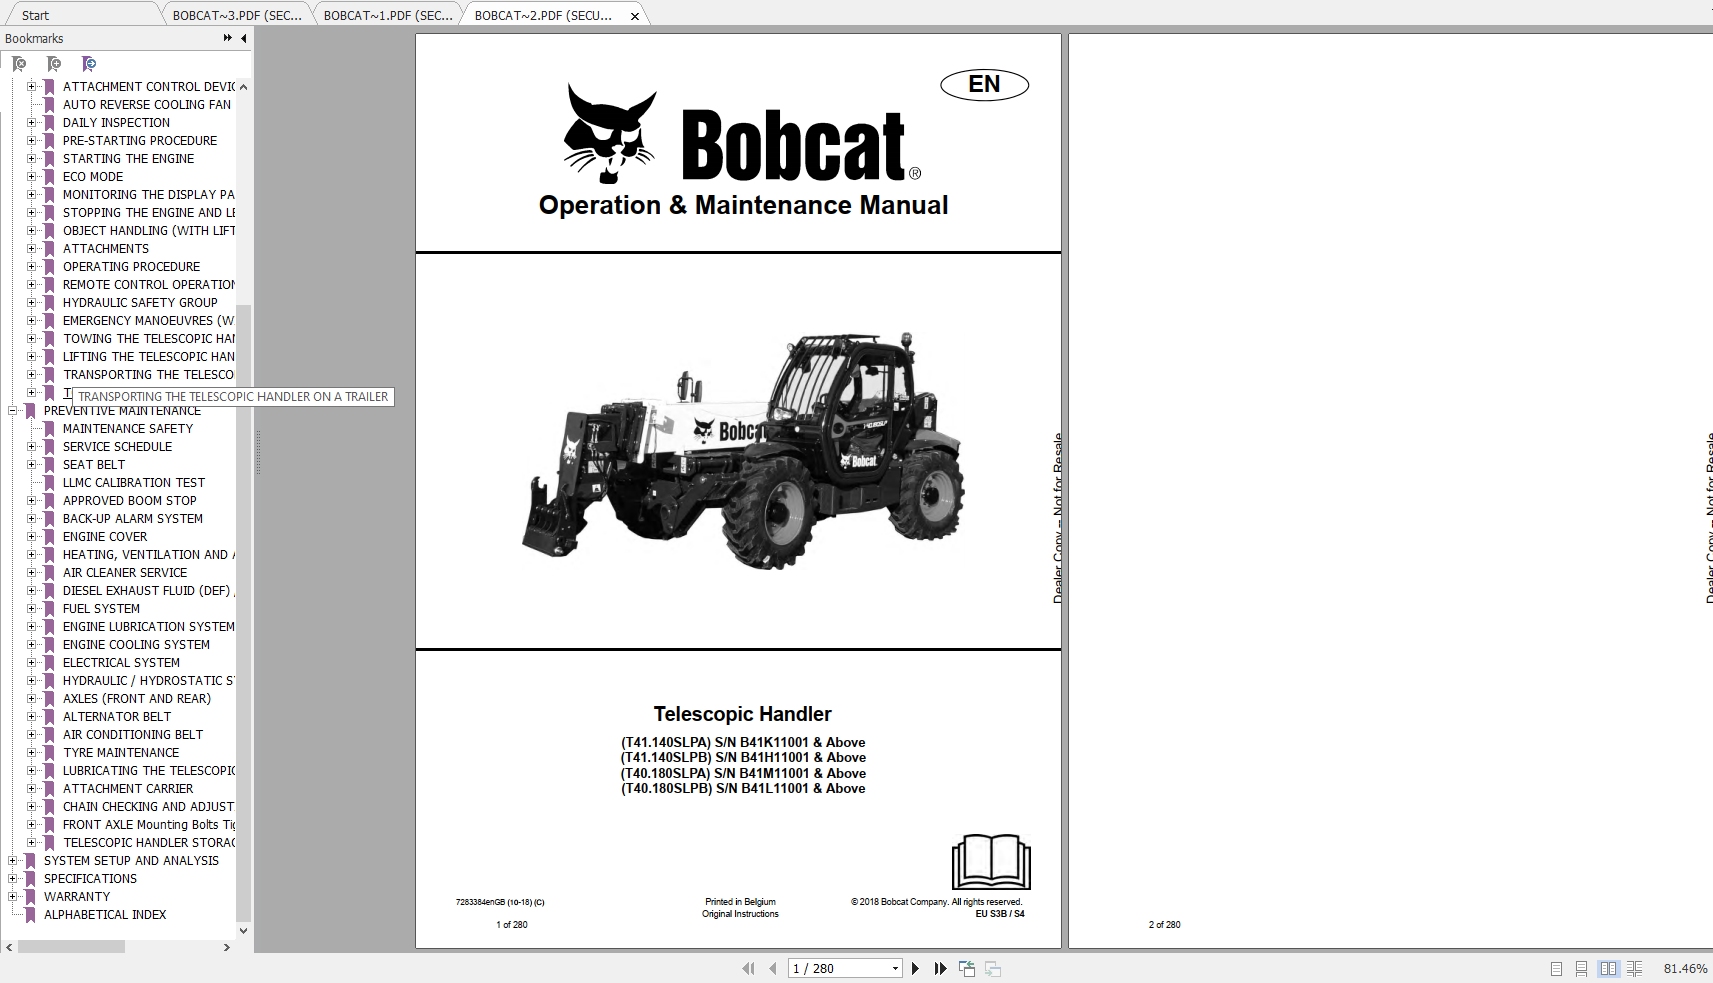Select the go-to-bookmark icon in Bookmarks panel

point(88,64)
